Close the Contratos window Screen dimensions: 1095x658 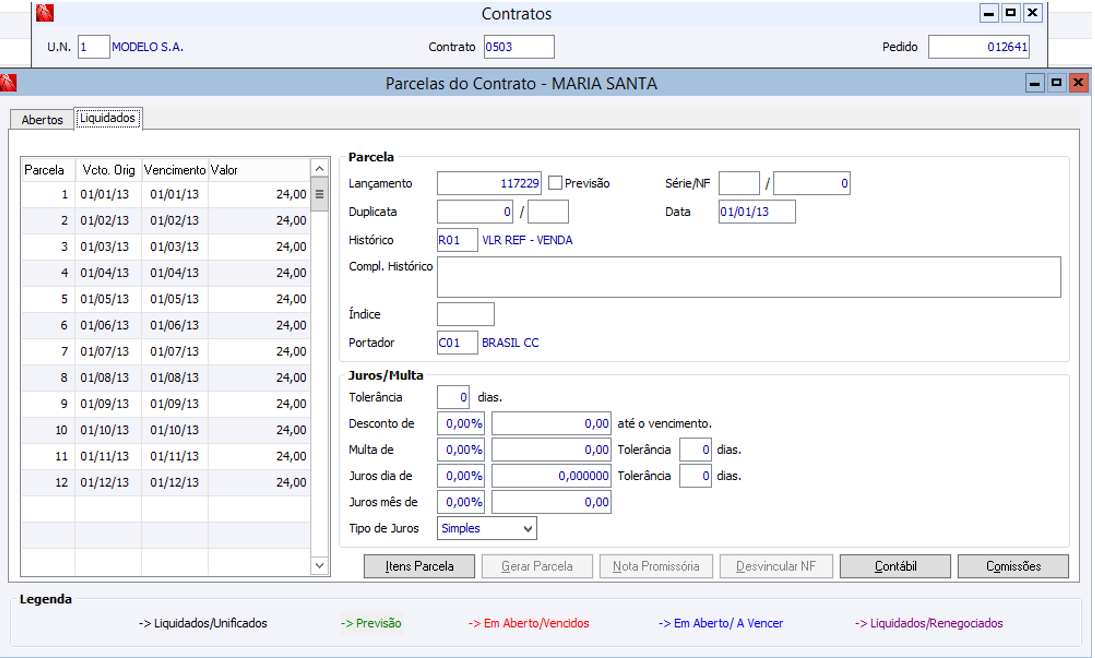point(1033,13)
